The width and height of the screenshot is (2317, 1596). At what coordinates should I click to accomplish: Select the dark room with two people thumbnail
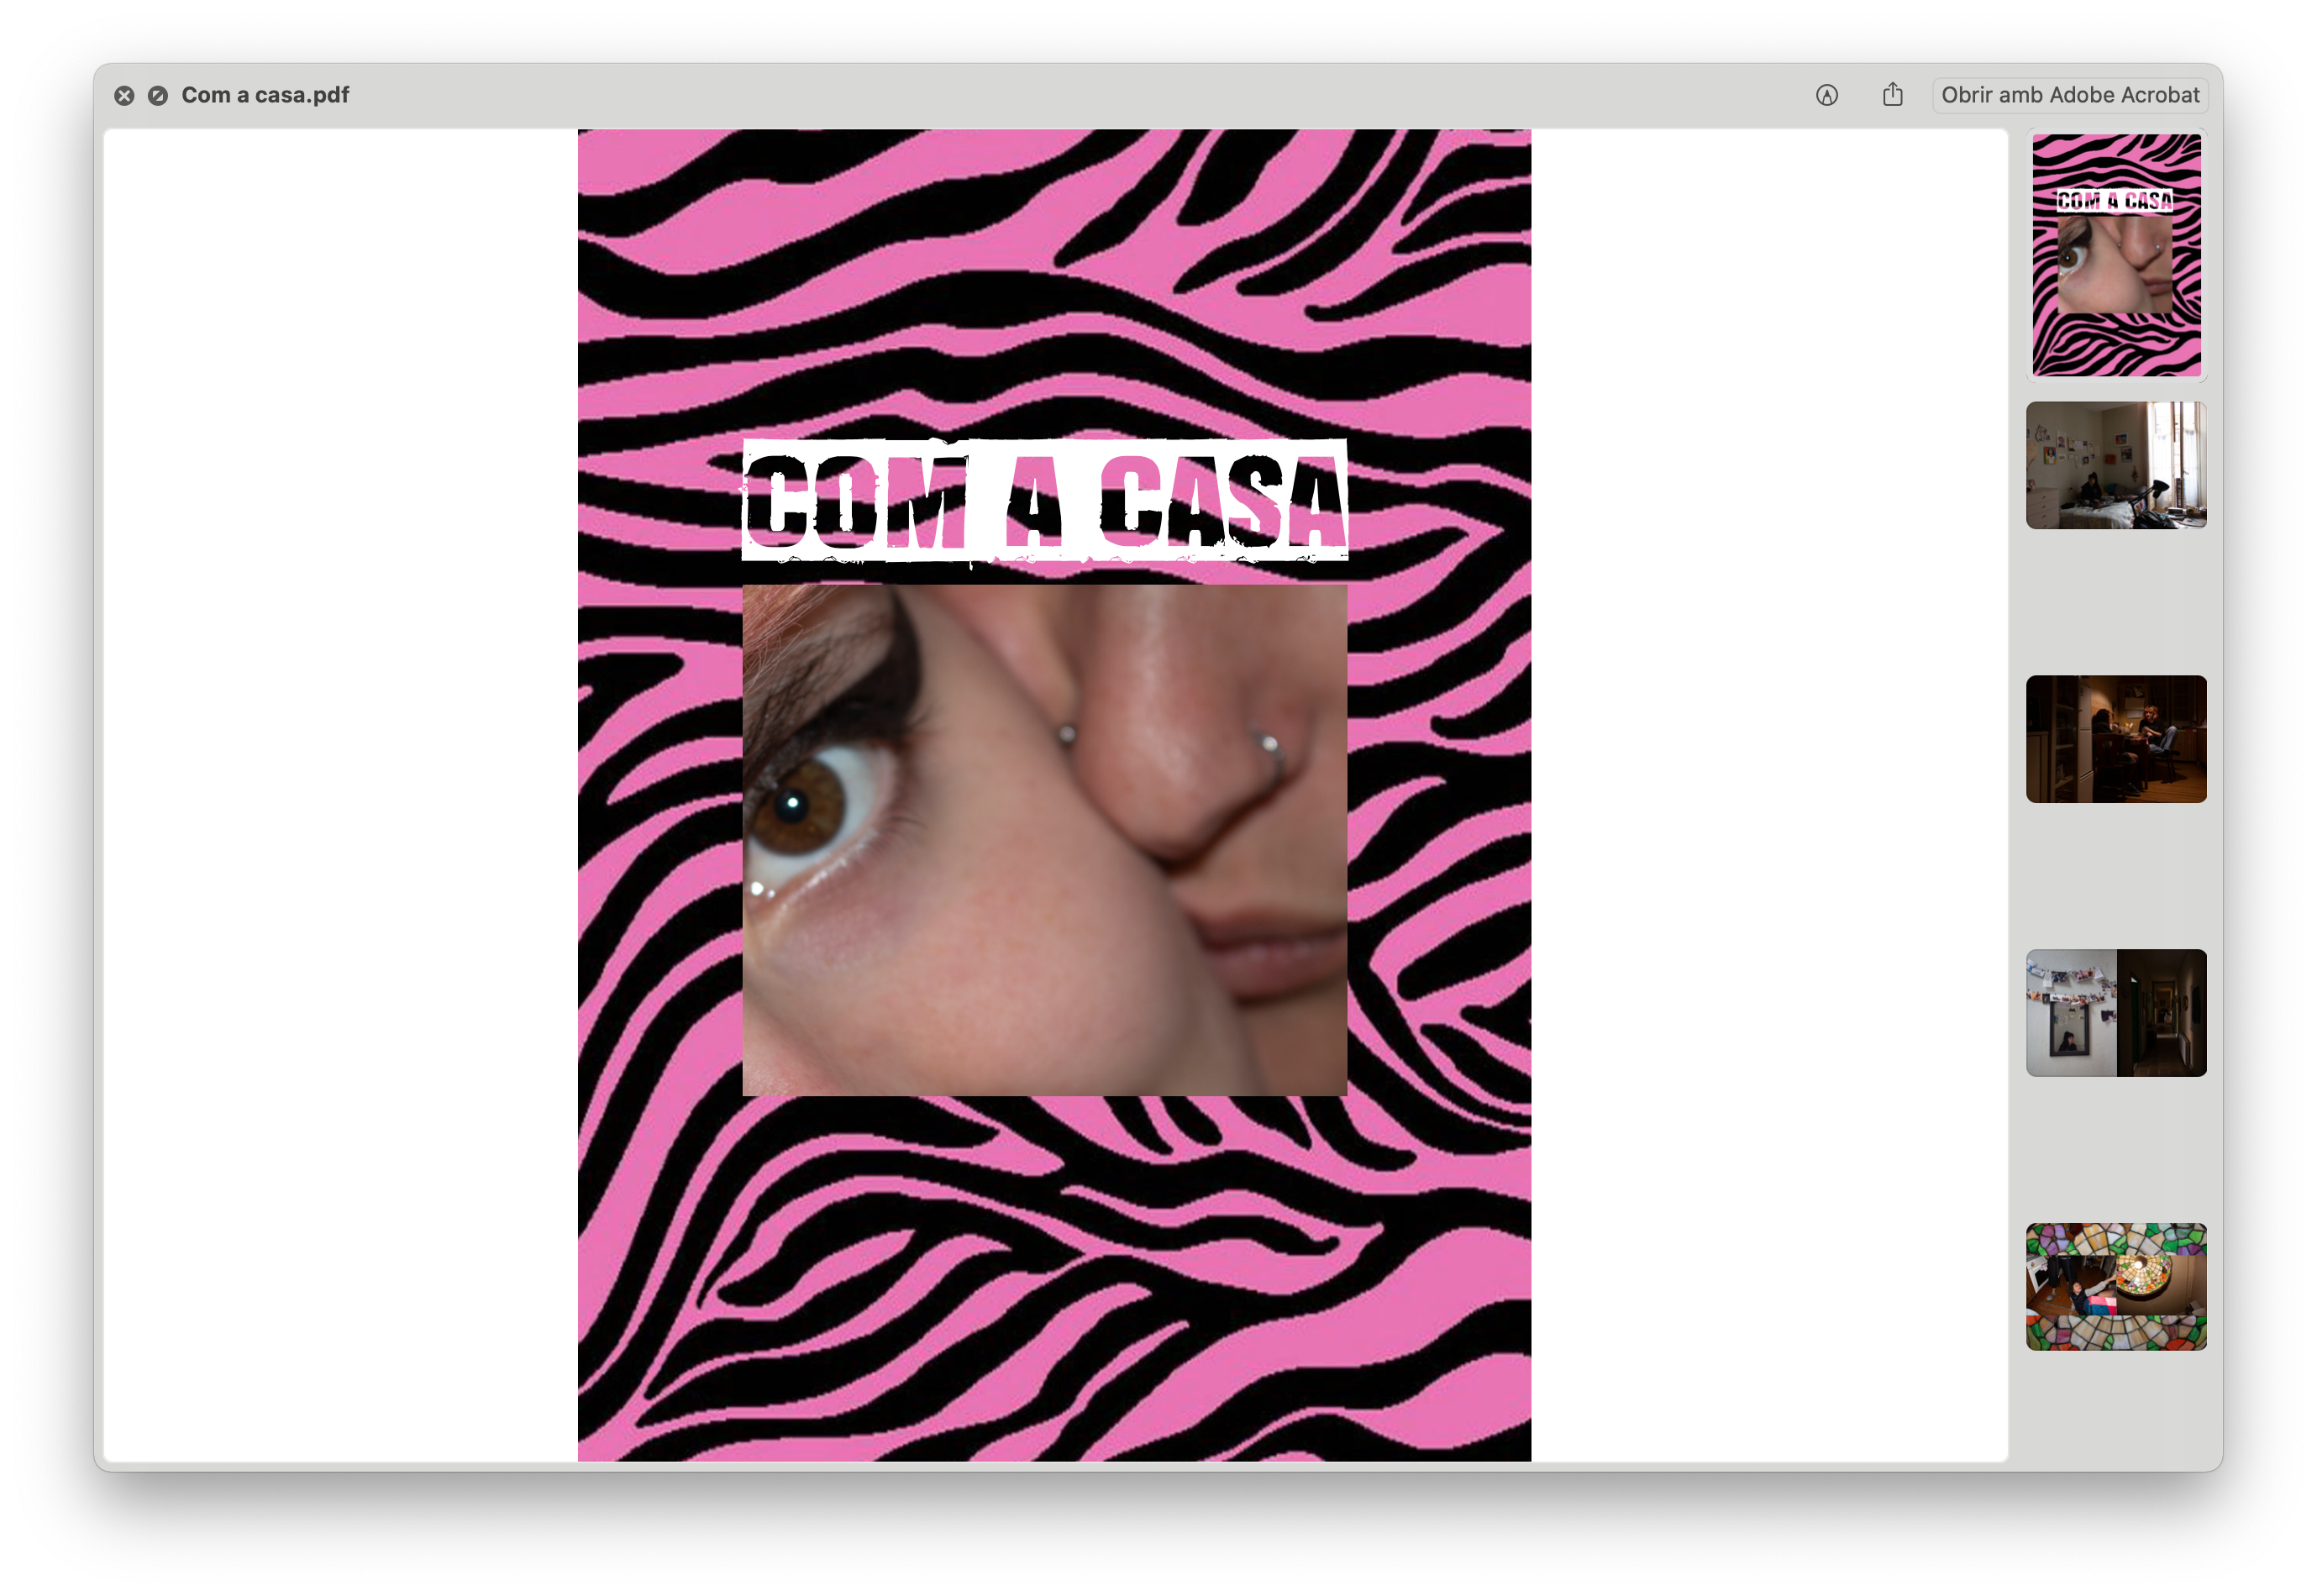click(x=2115, y=739)
